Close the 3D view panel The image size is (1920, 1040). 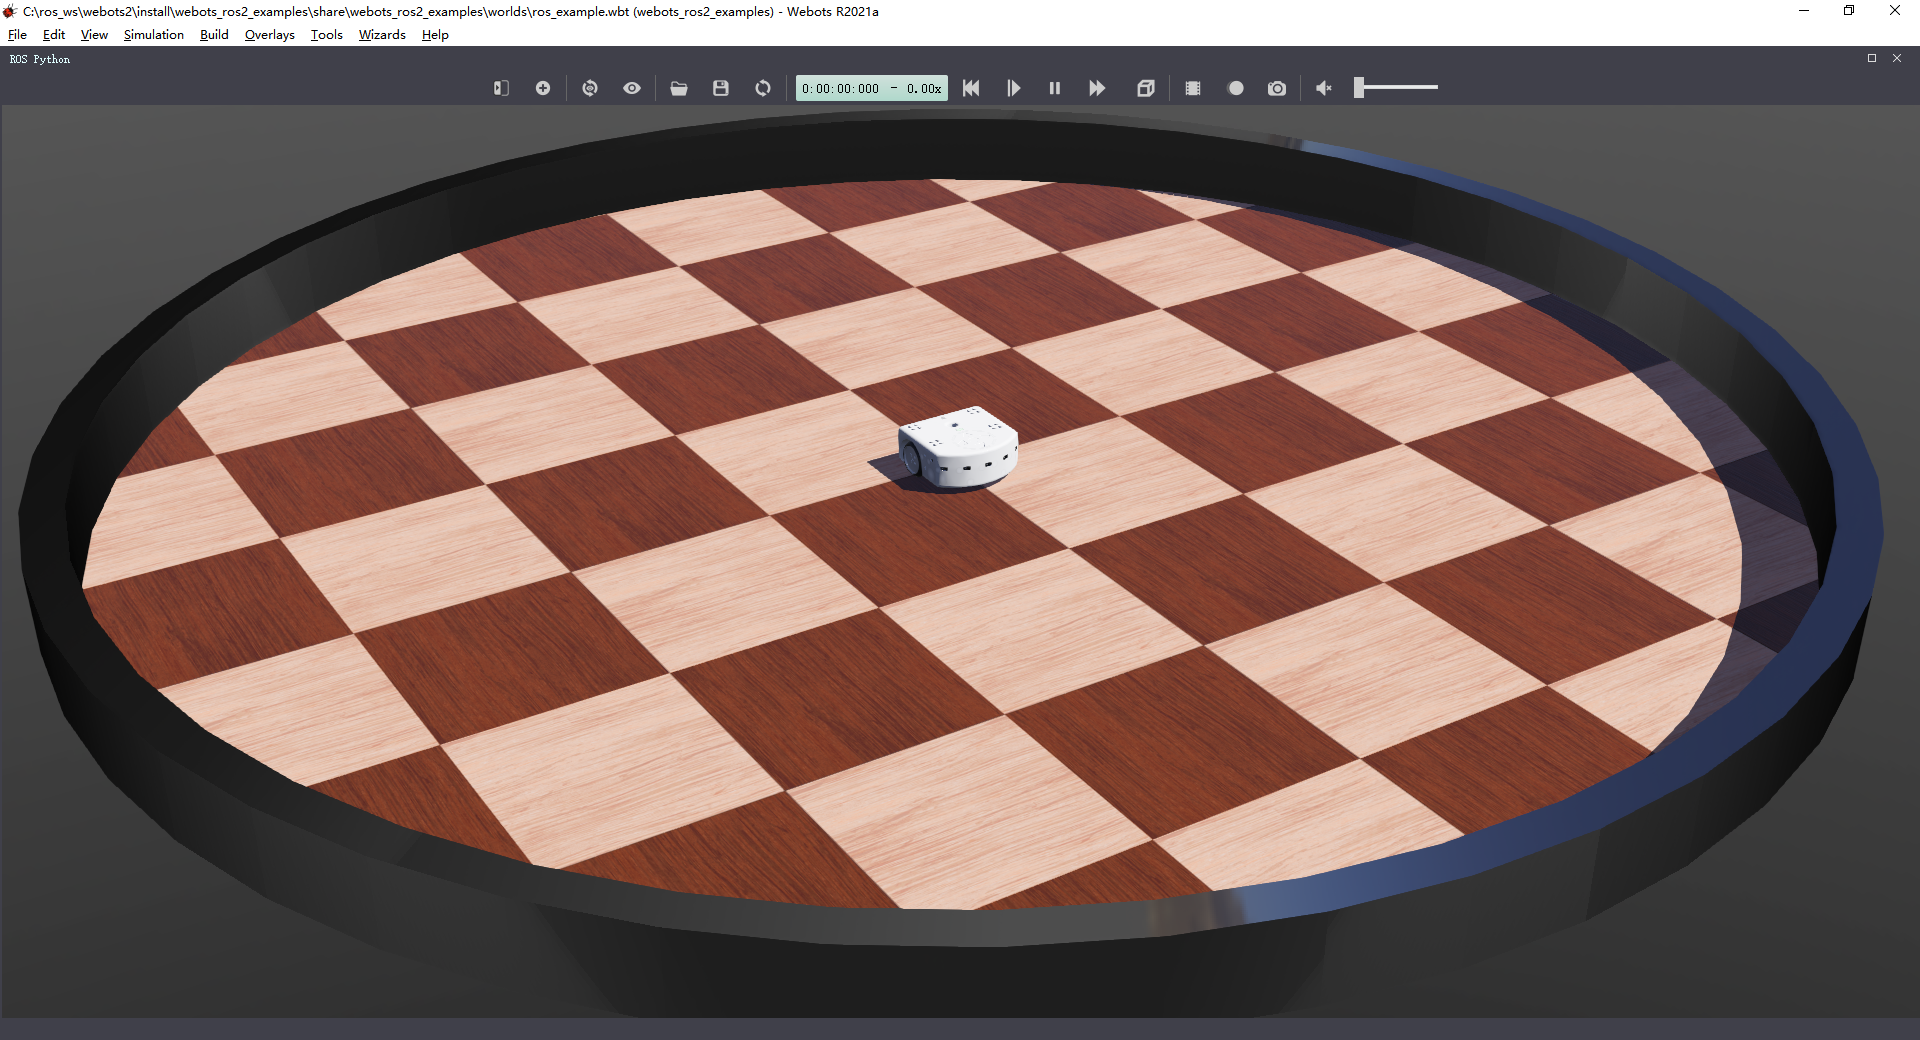pos(1897,58)
